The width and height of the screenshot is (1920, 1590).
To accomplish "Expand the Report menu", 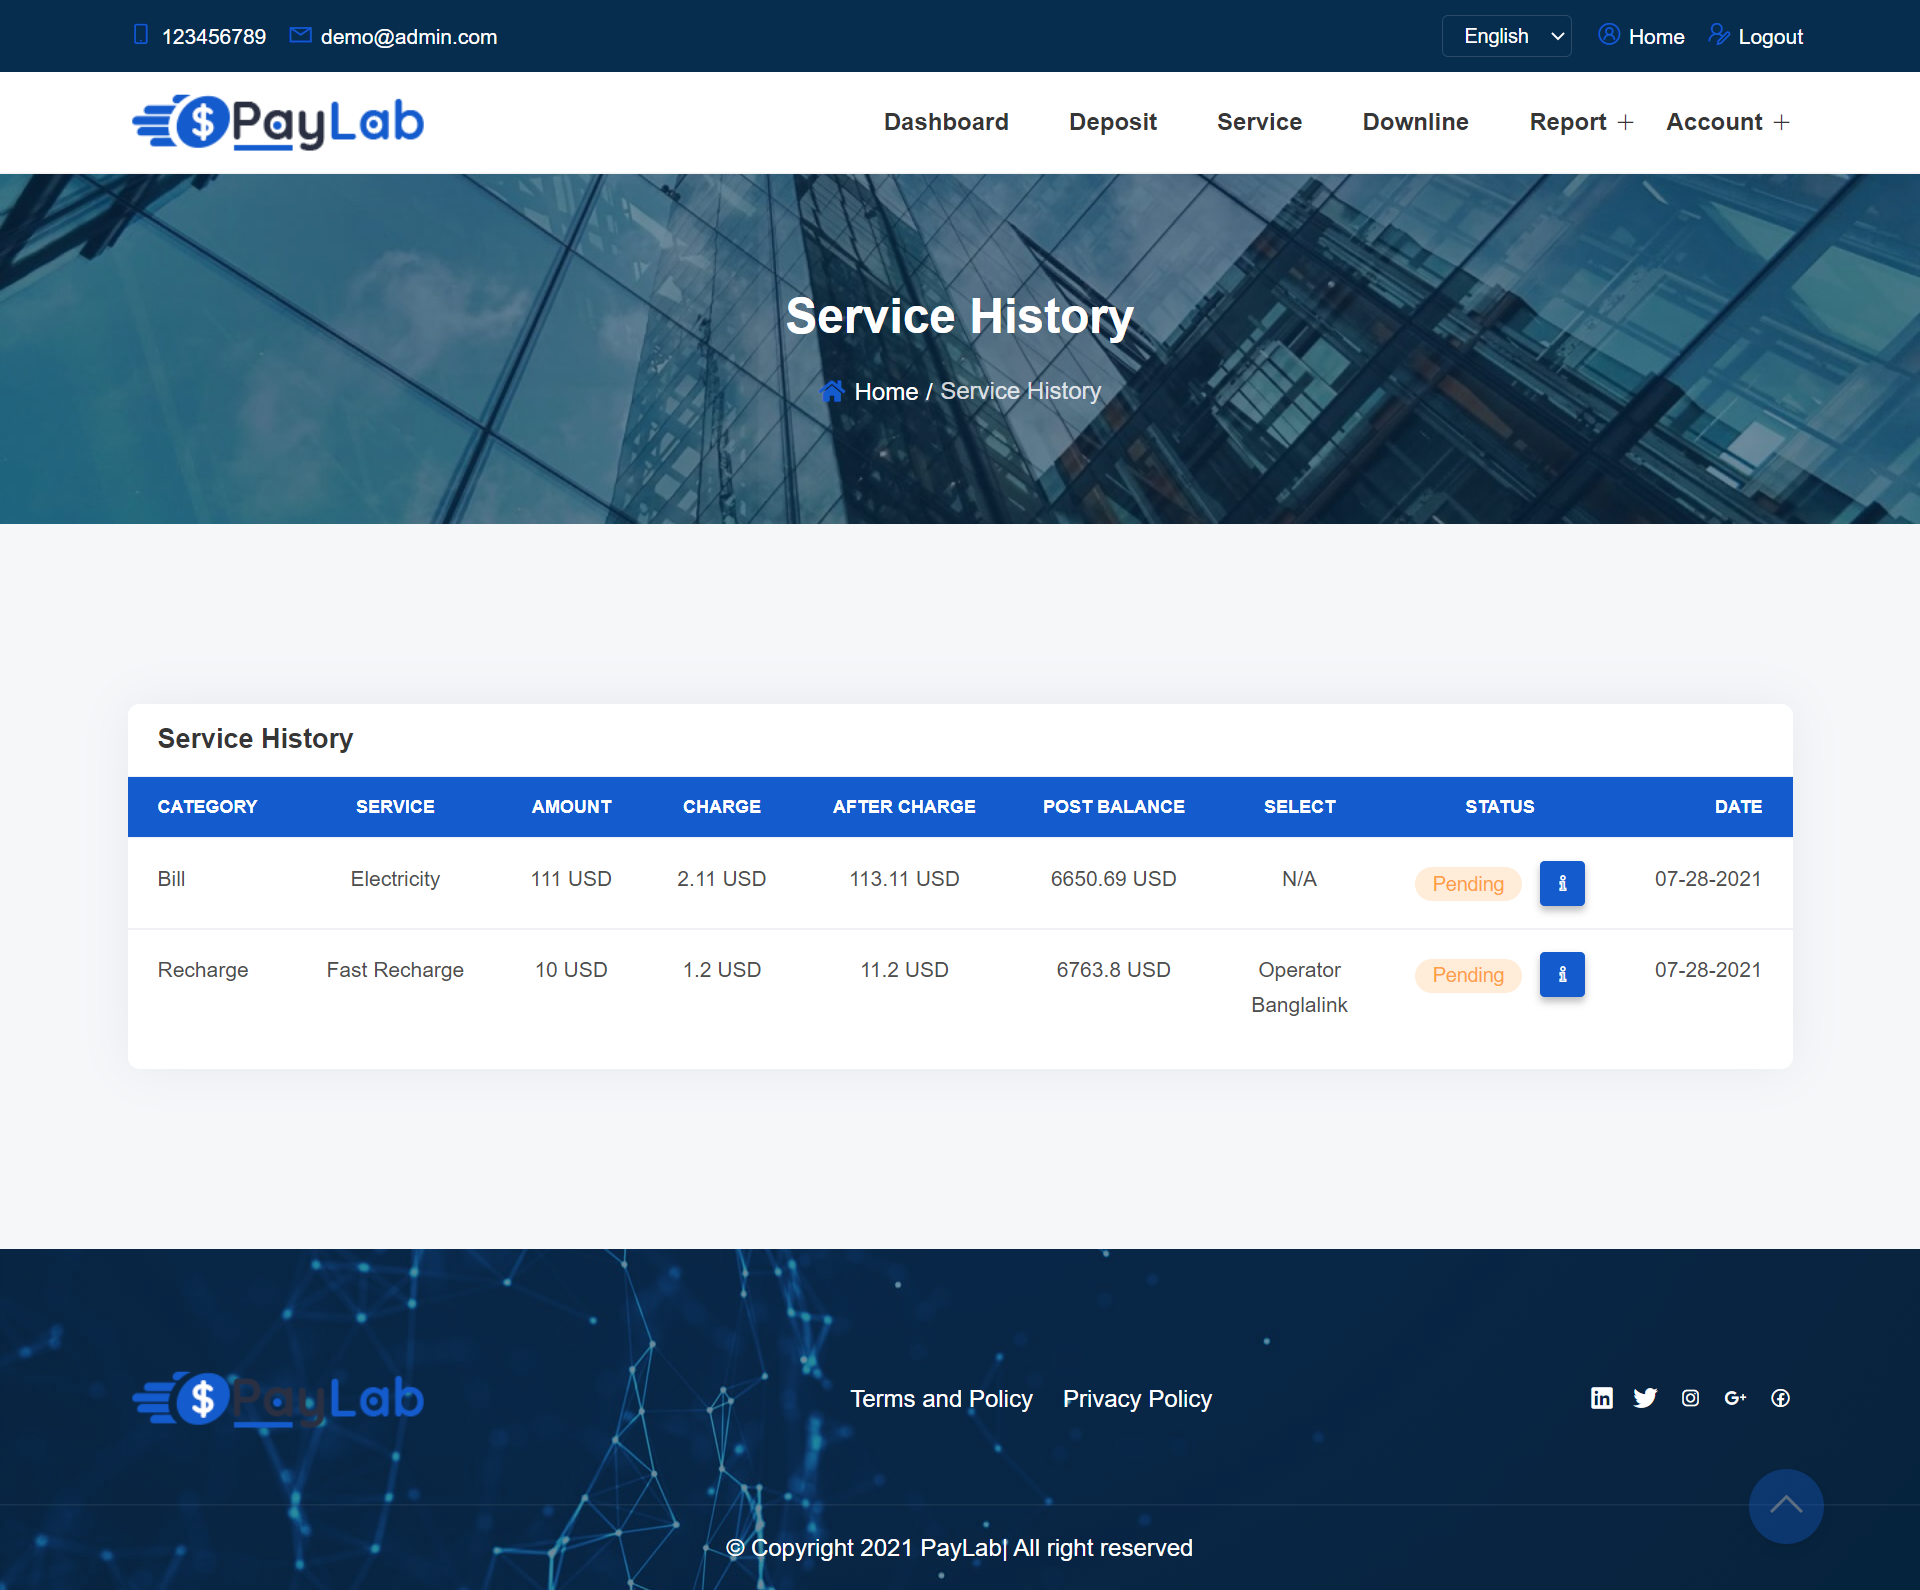I will 1568,122.
